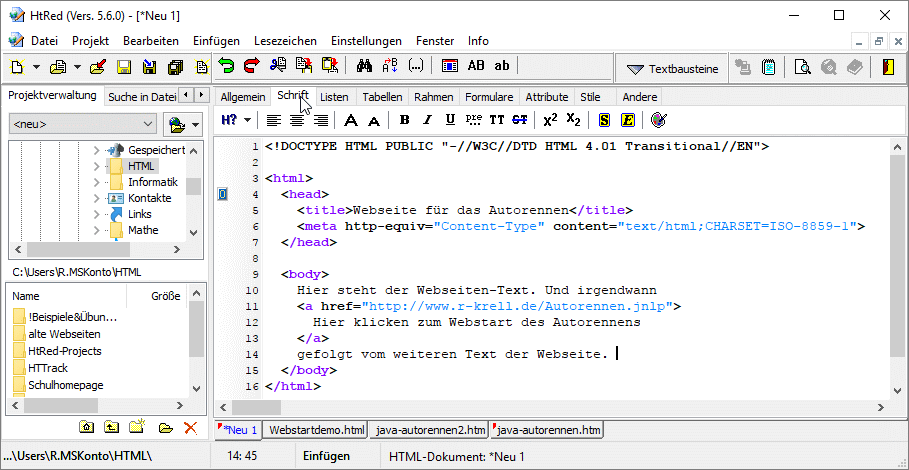Click the preformatted 'pre' text icon
Image resolution: width=909 pixels, height=470 pixels.
click(x=474, y=120)
